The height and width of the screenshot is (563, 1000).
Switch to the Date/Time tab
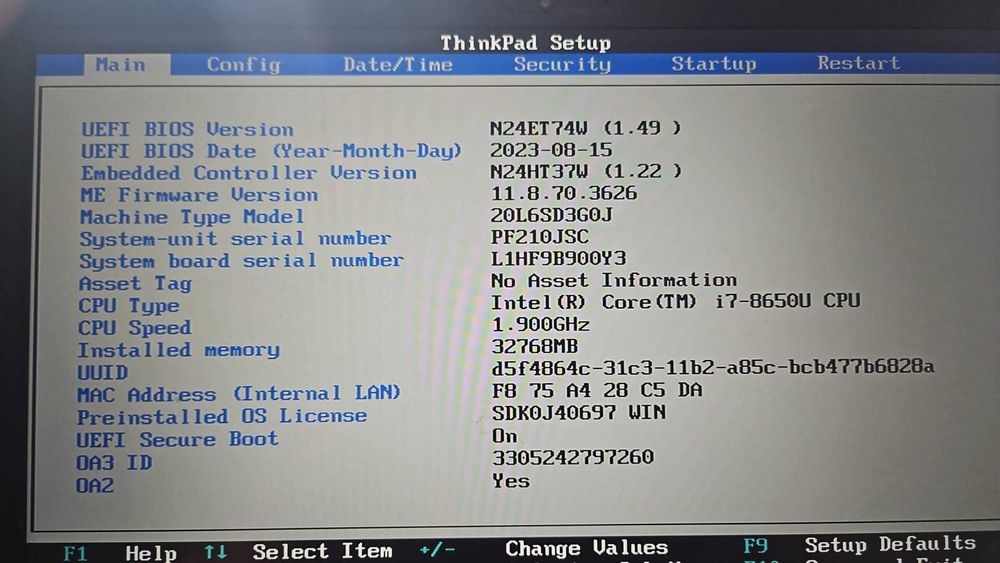coord(398,64)
